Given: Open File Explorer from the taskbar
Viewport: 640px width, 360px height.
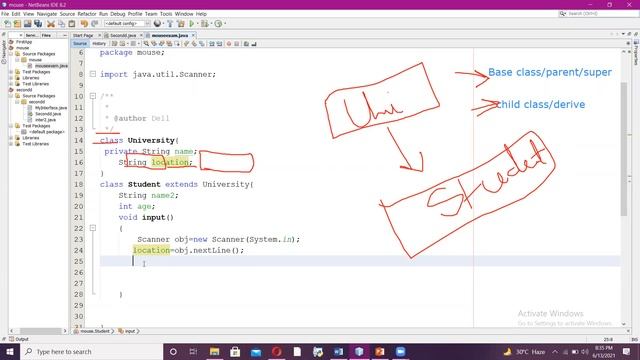Looking at the screenshot, I should click(214, 351).
